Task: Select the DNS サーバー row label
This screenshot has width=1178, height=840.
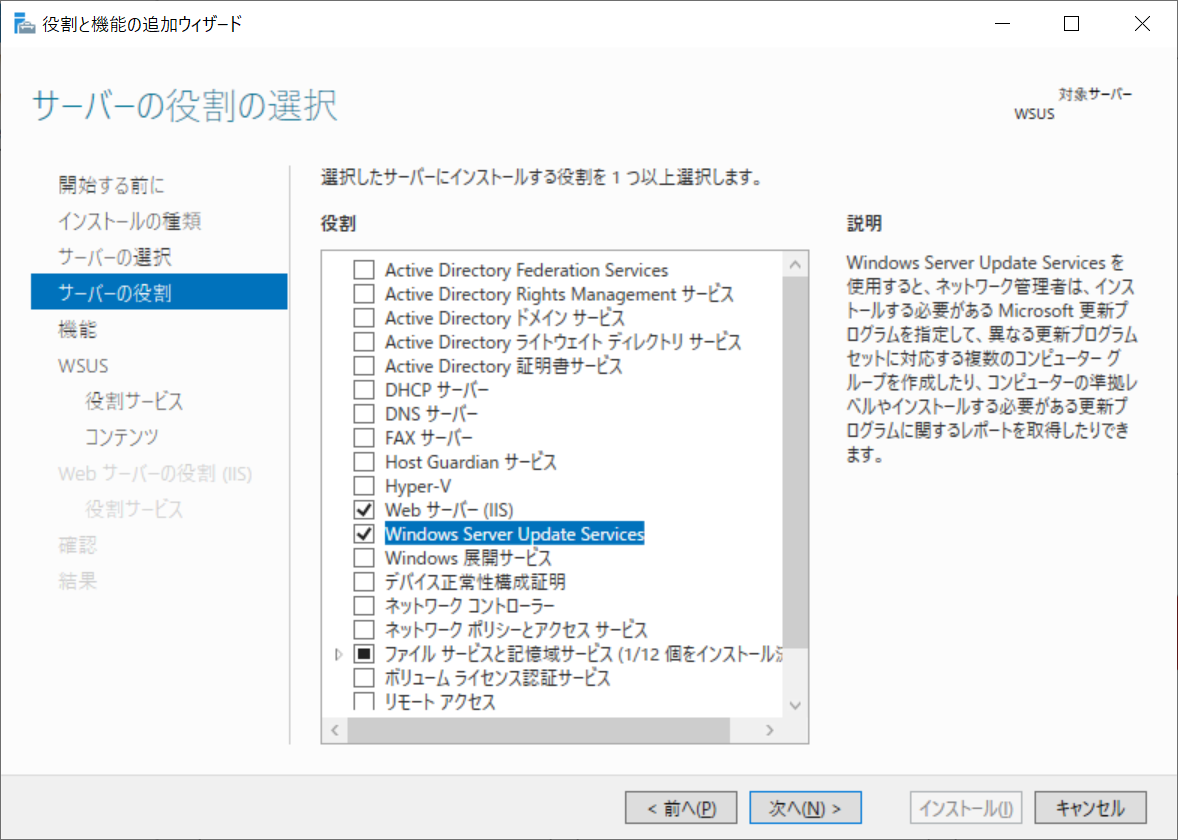Action: click(431, 414)
